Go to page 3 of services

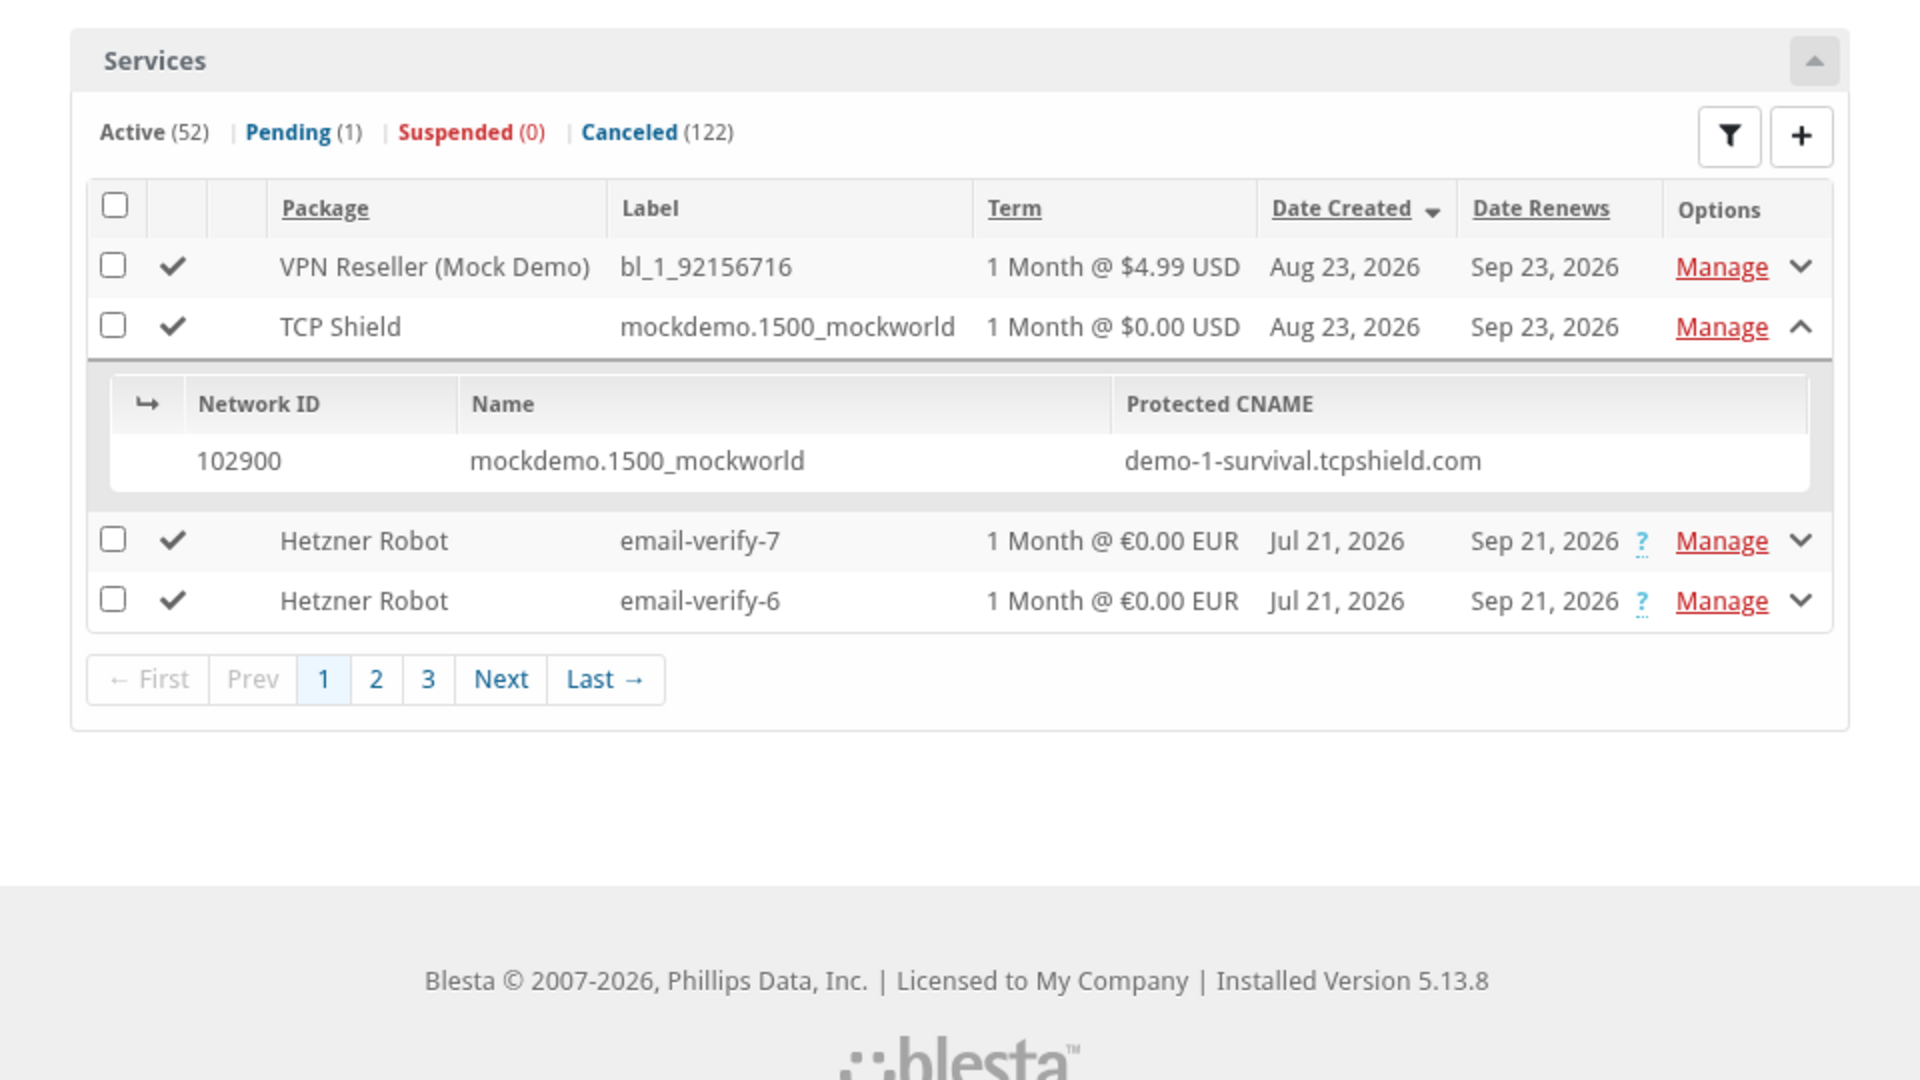428,680
